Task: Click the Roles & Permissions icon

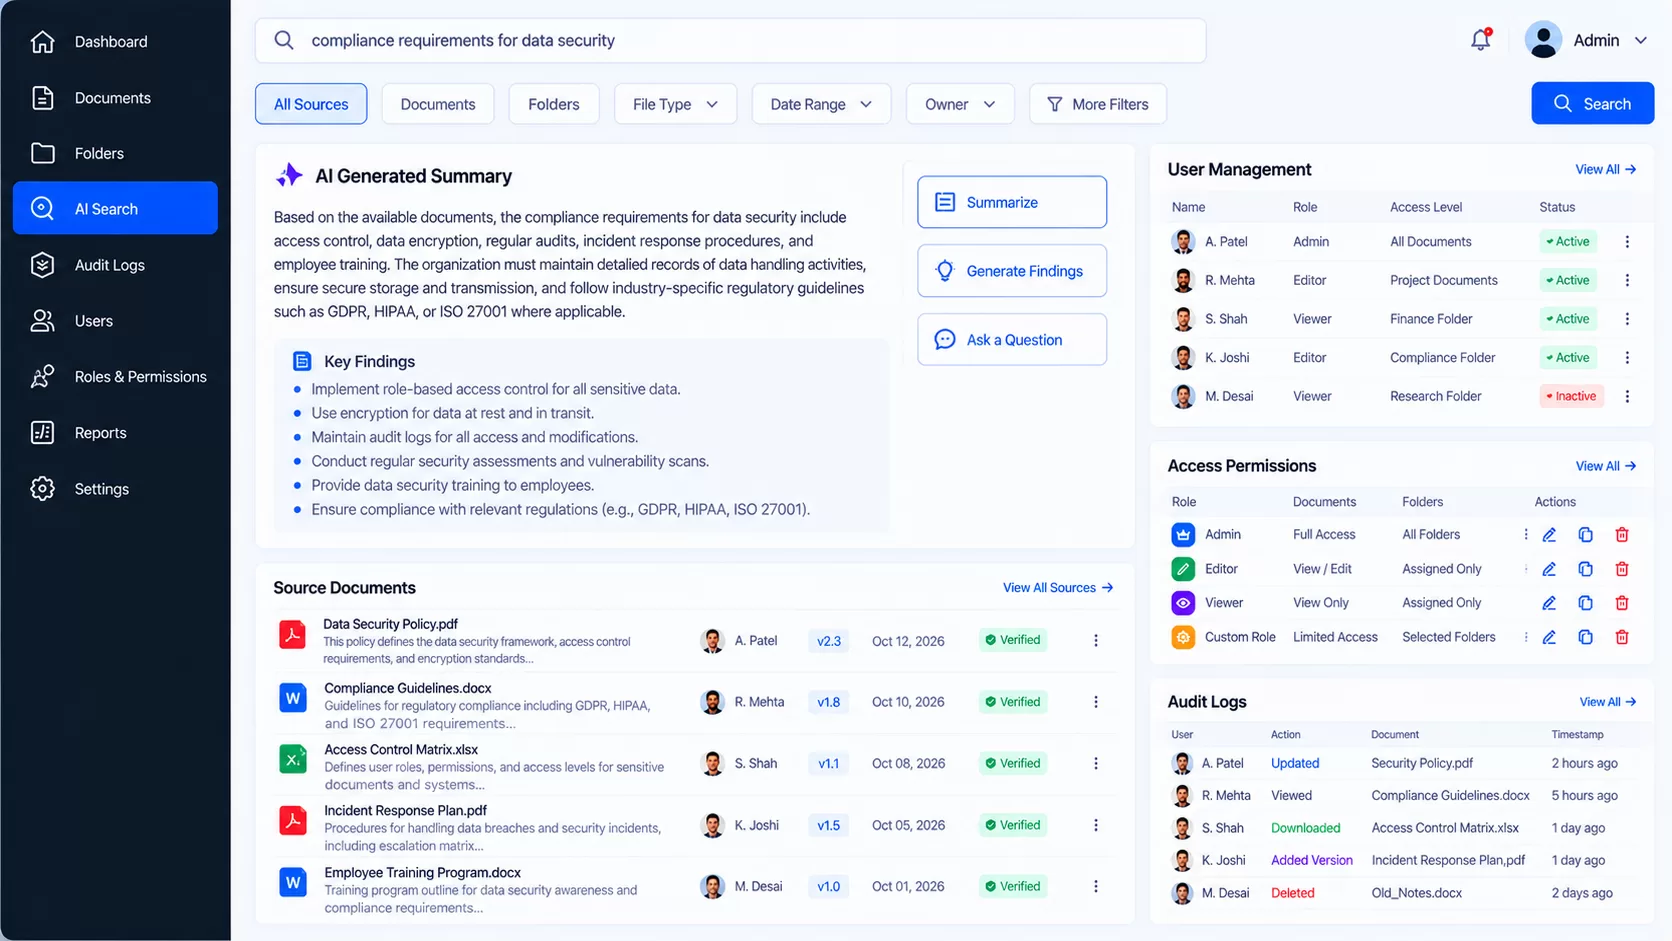Action: [42, 377]
